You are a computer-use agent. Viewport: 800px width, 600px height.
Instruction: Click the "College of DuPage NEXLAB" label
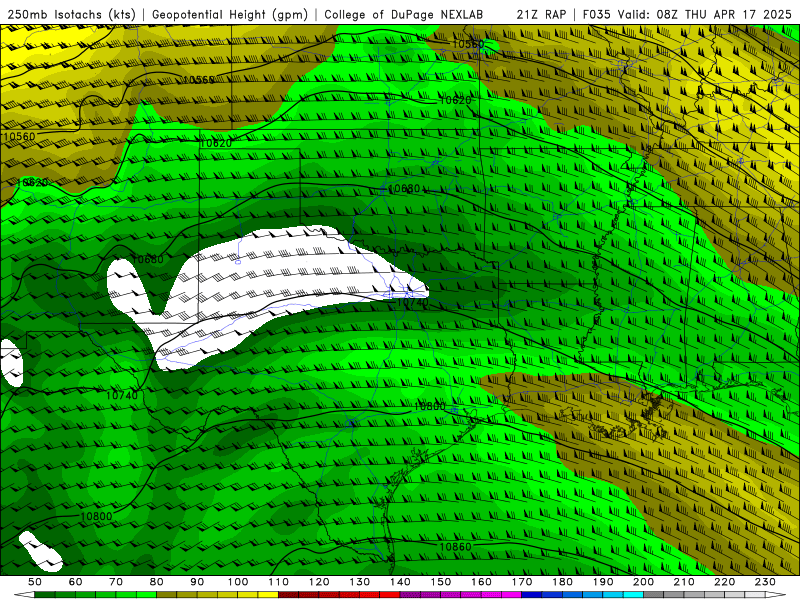click(x=404, y=15)
